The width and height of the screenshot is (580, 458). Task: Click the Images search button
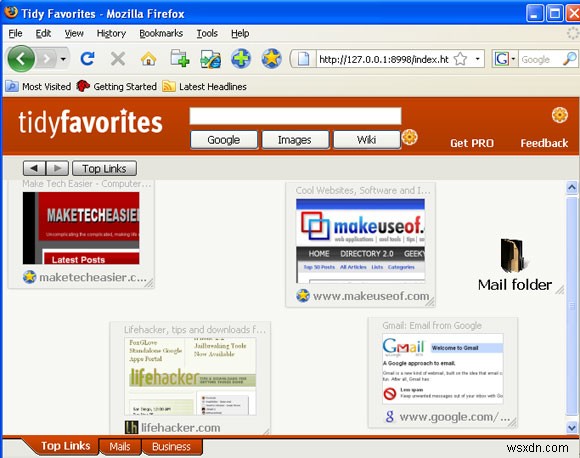295,140
